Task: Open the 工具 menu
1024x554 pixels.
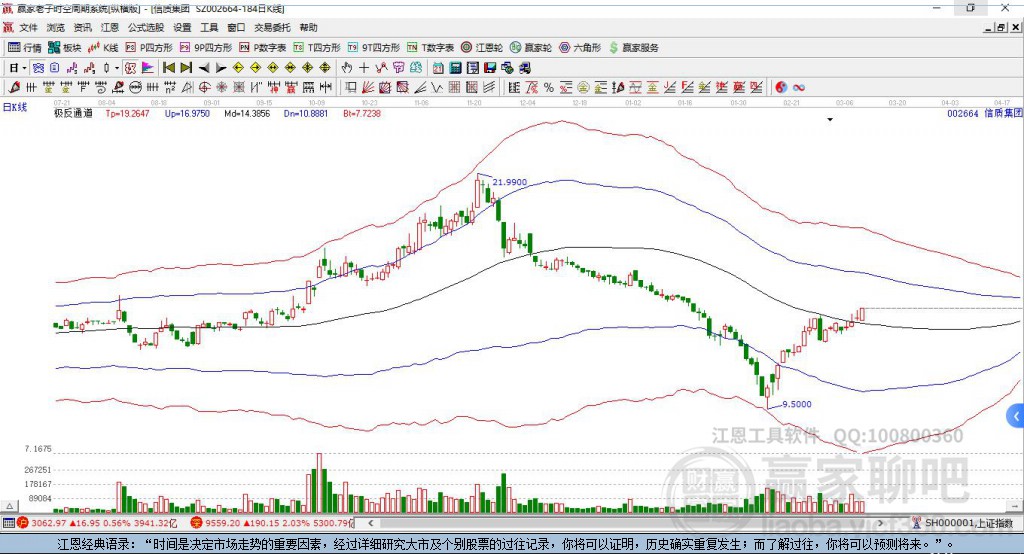Action: (209, 27)
